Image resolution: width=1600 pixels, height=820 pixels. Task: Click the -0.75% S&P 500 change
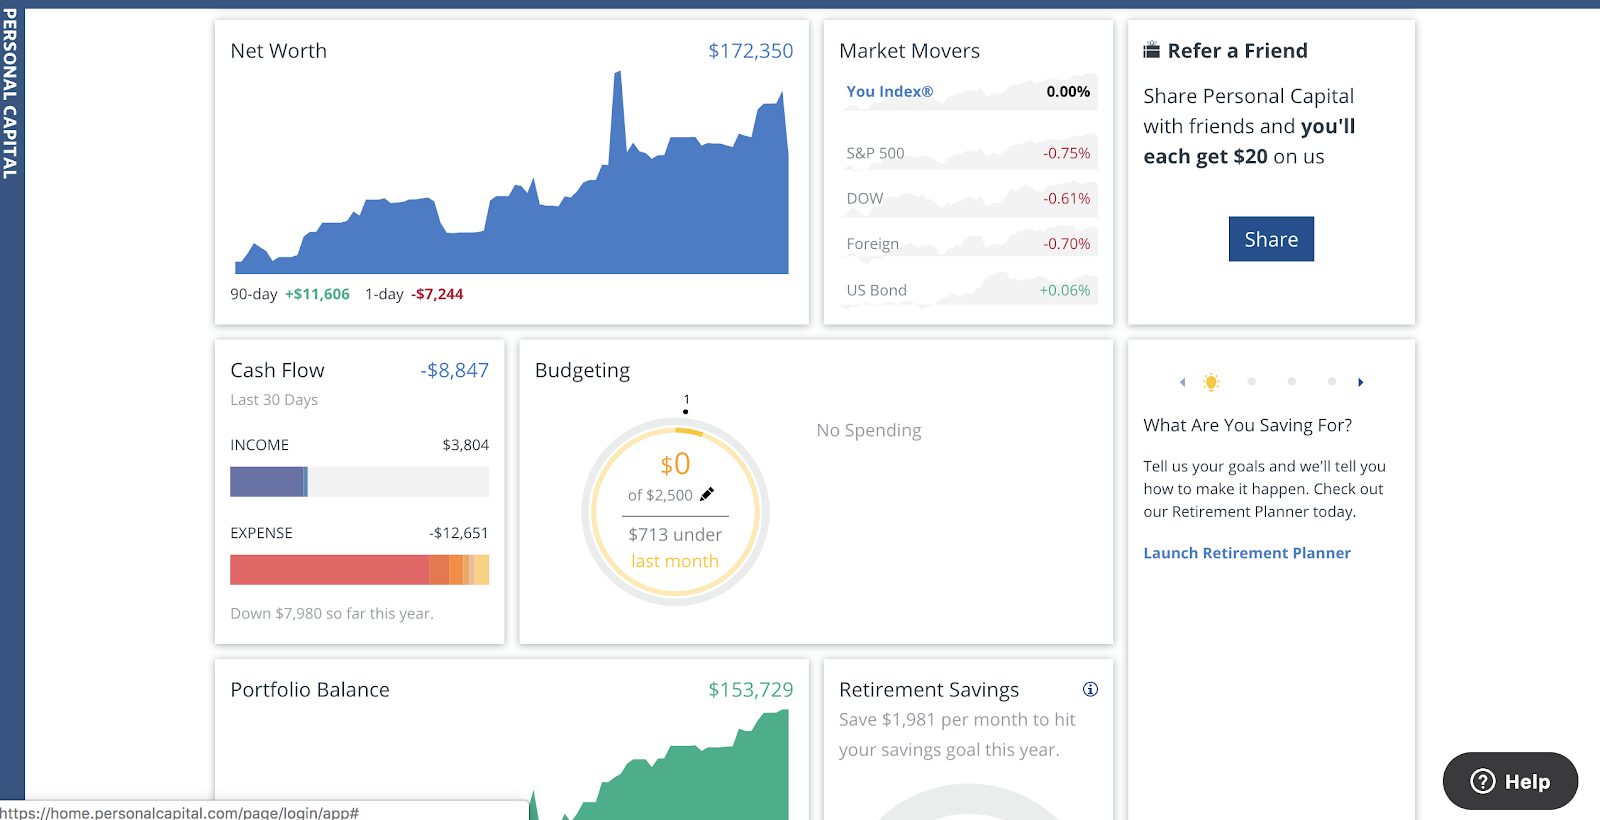pos(1066,153)
